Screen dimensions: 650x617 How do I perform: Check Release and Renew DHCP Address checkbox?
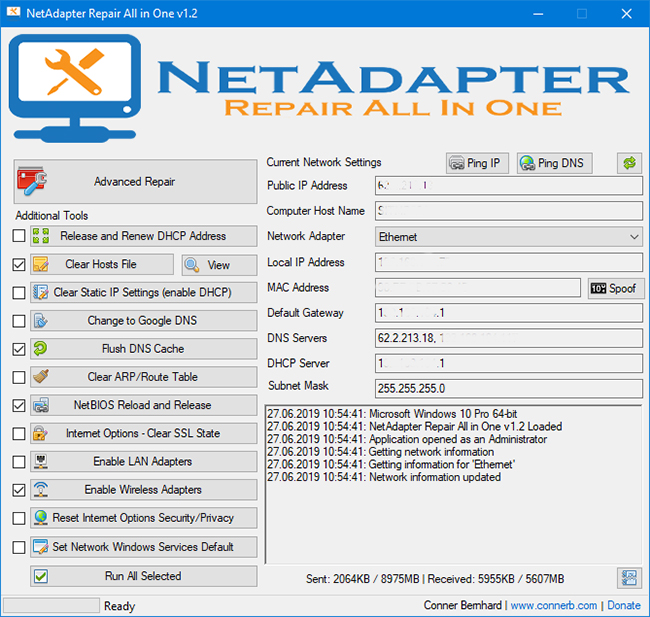point(19,236)
